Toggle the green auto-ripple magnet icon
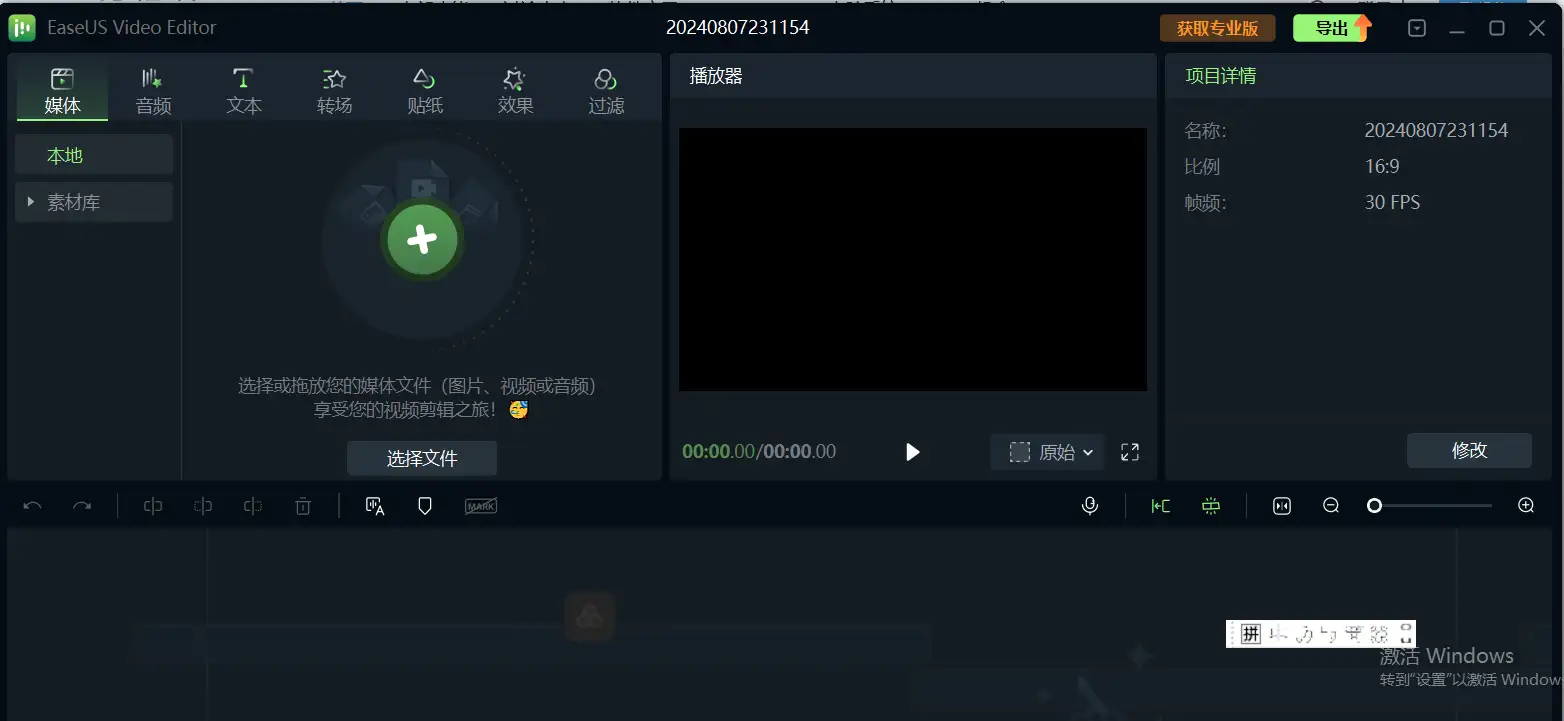The image size is (1564, 721). (1160, 506)
